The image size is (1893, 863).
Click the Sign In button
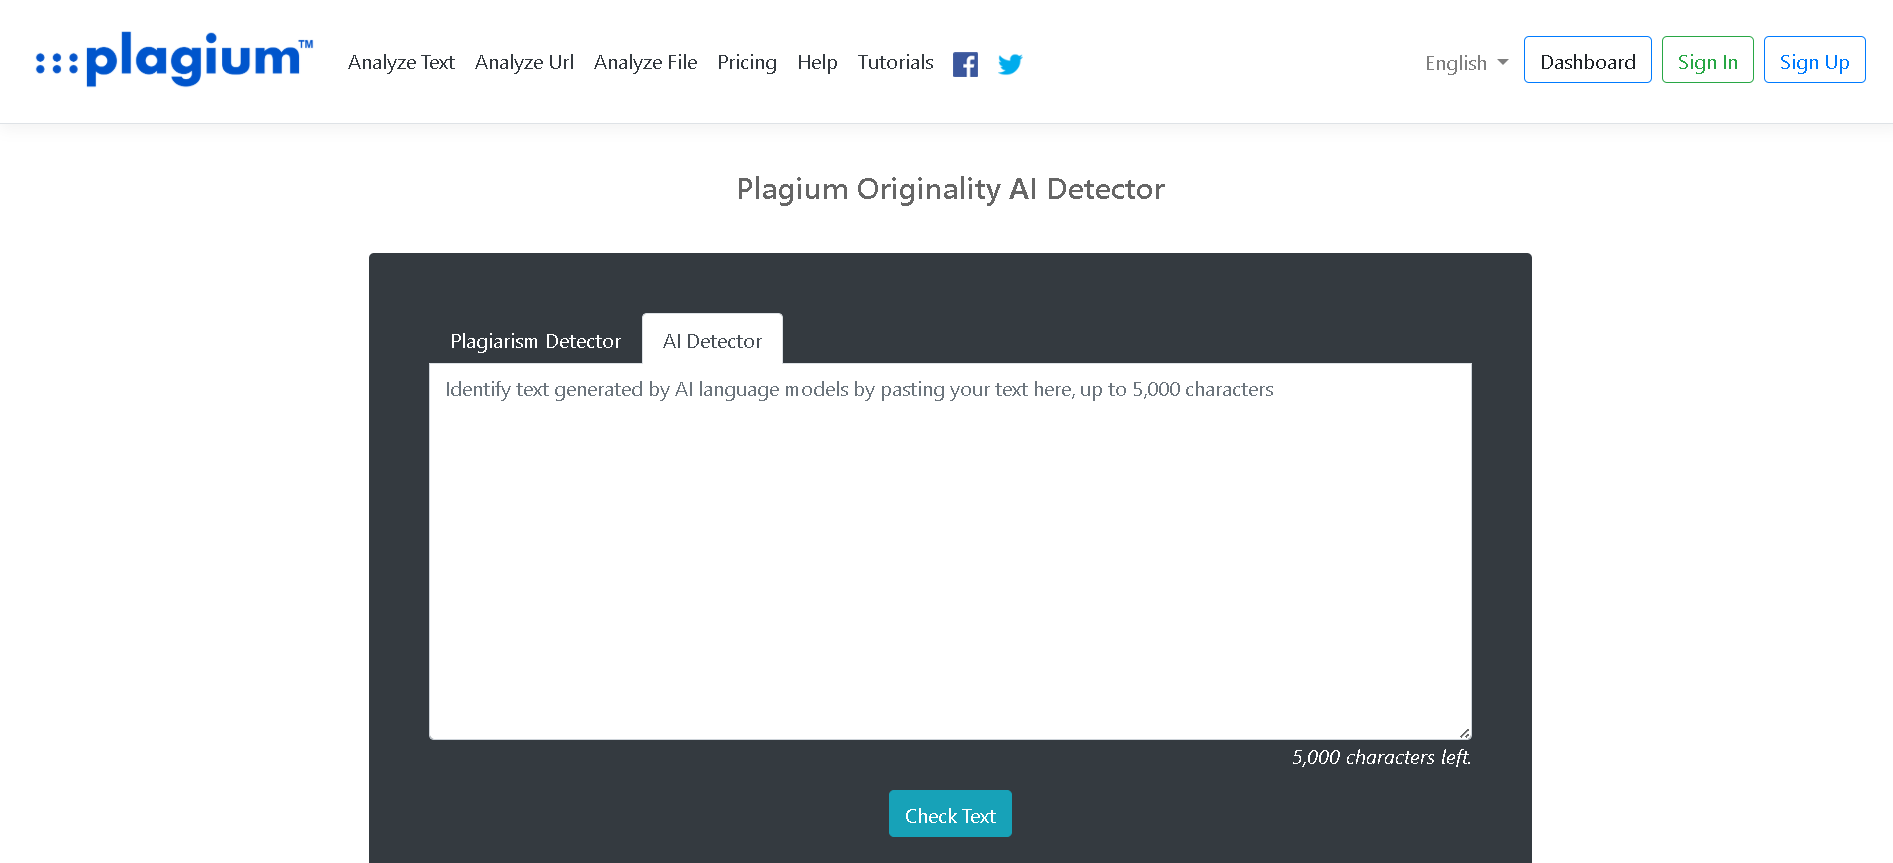click(1707, 60)
